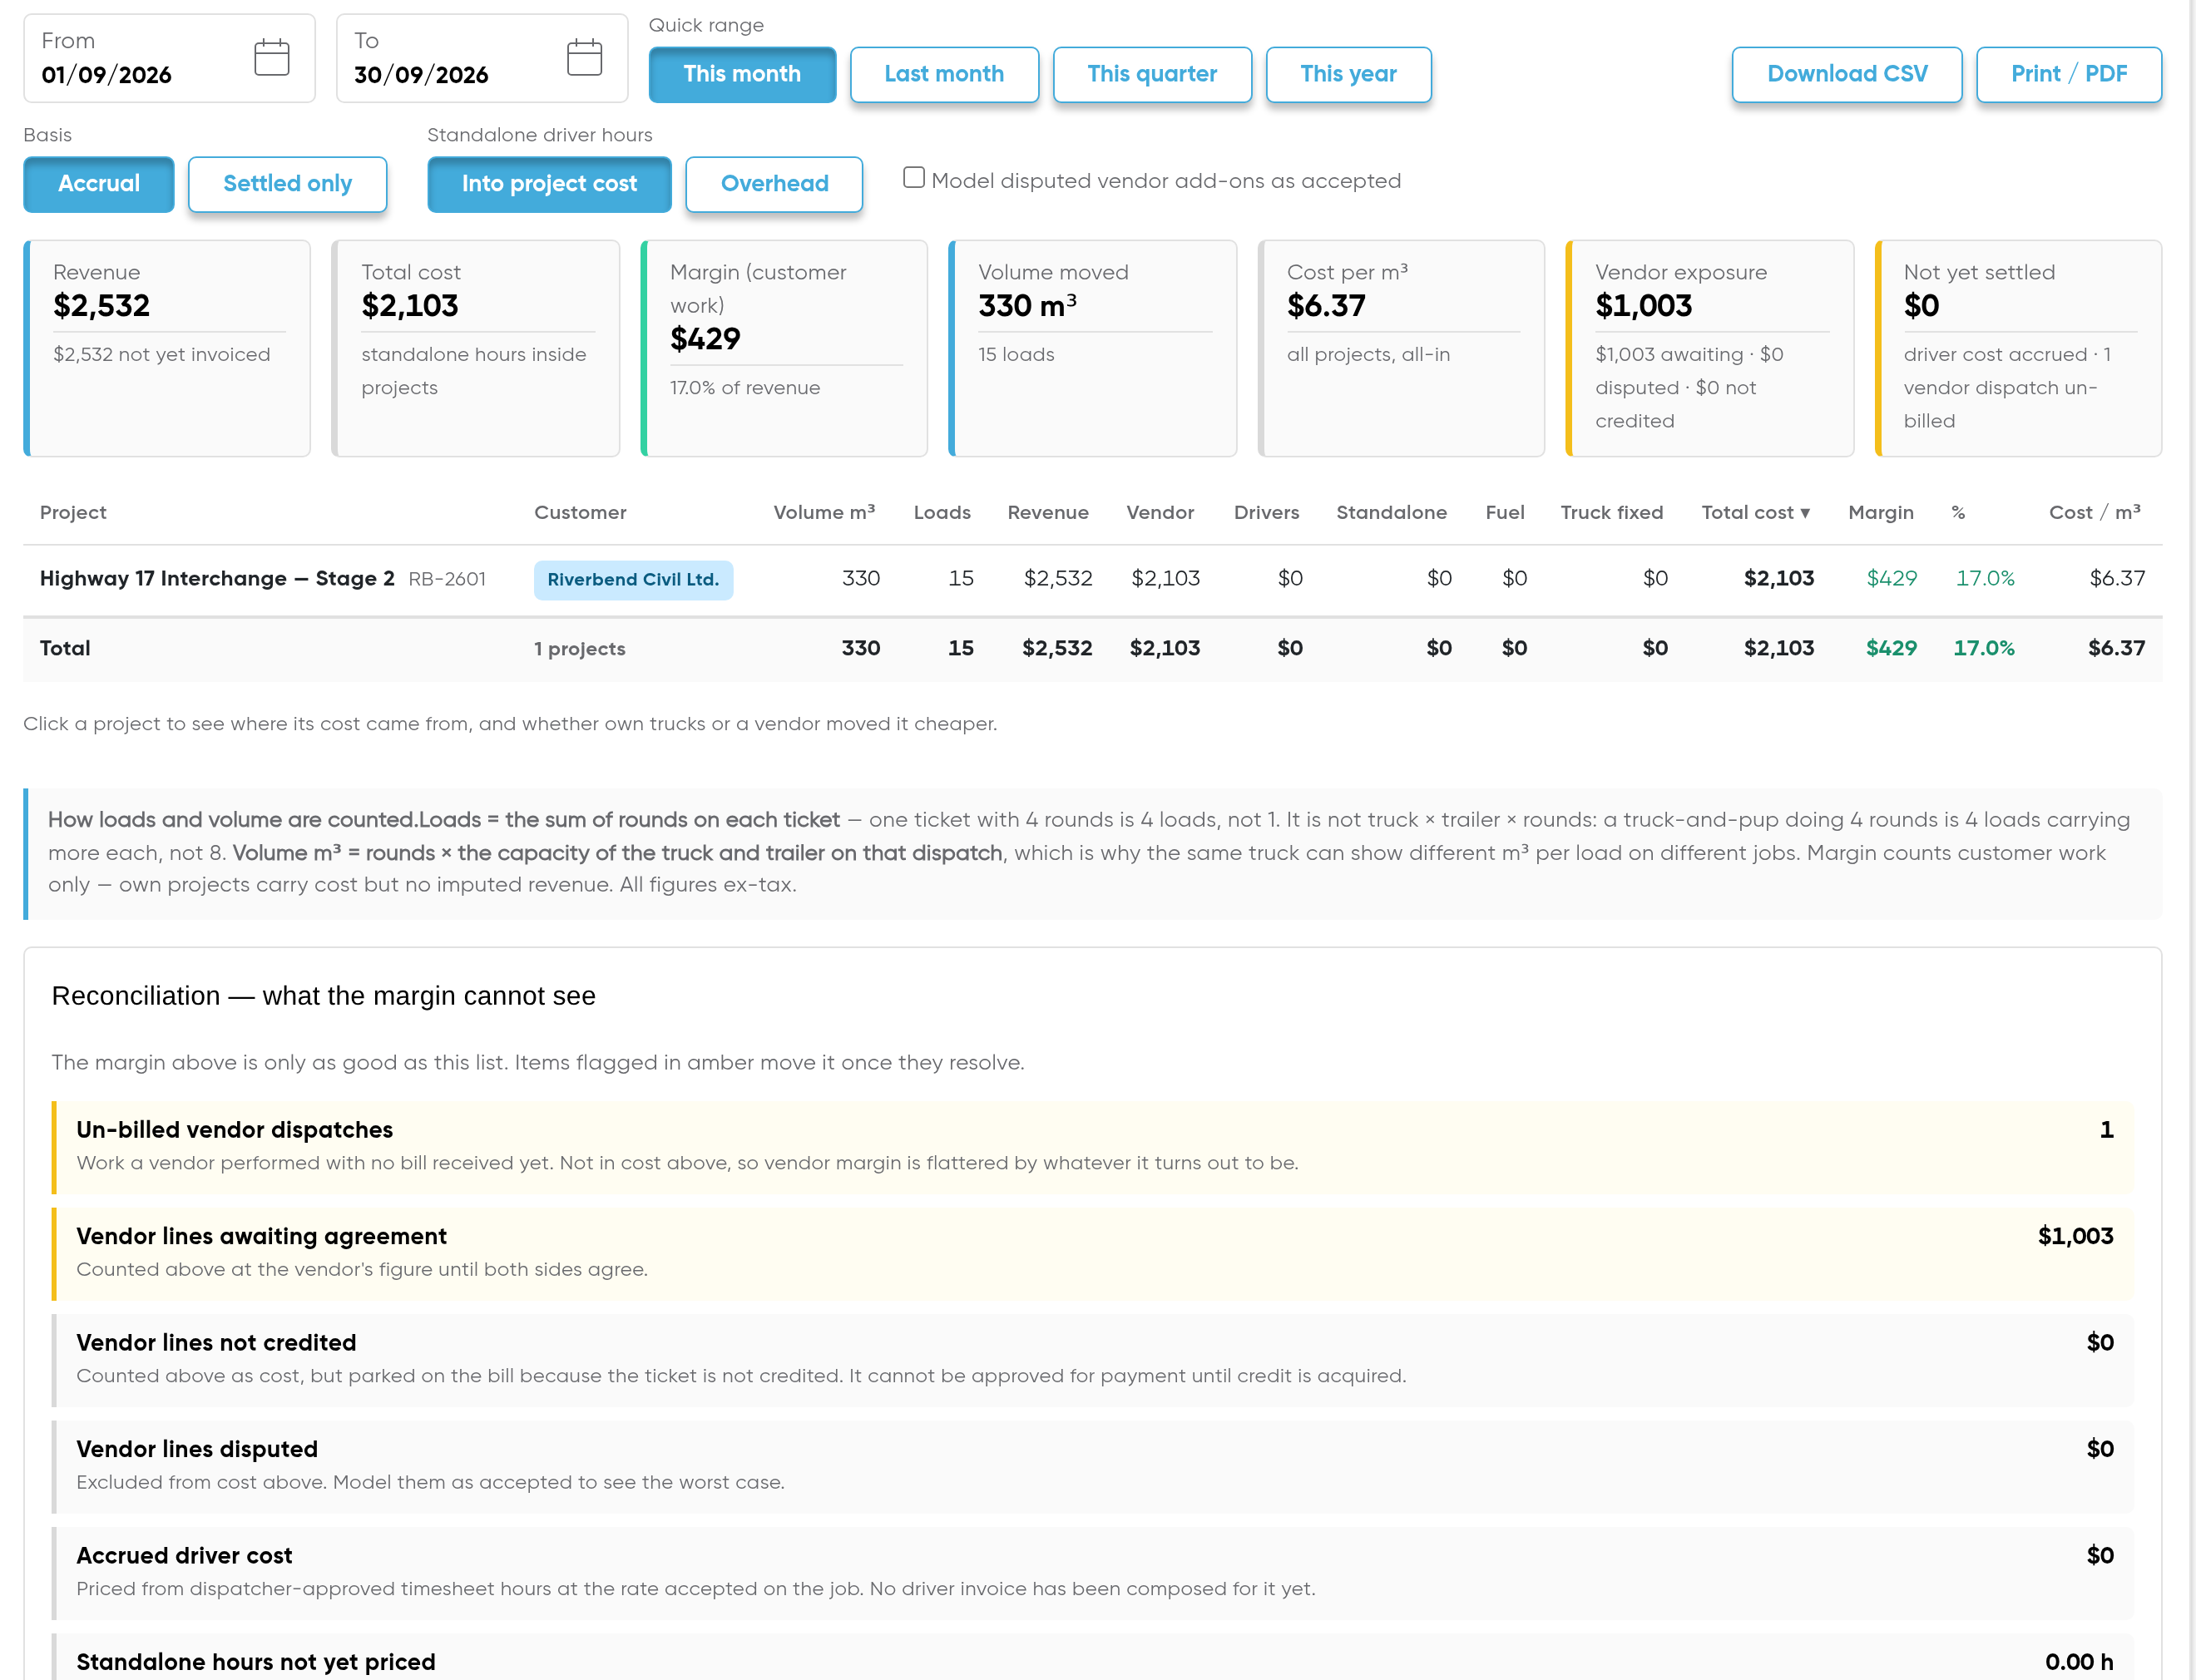
Task: Edit the From date field 01/09/2026
Action: tap(169, 58)
